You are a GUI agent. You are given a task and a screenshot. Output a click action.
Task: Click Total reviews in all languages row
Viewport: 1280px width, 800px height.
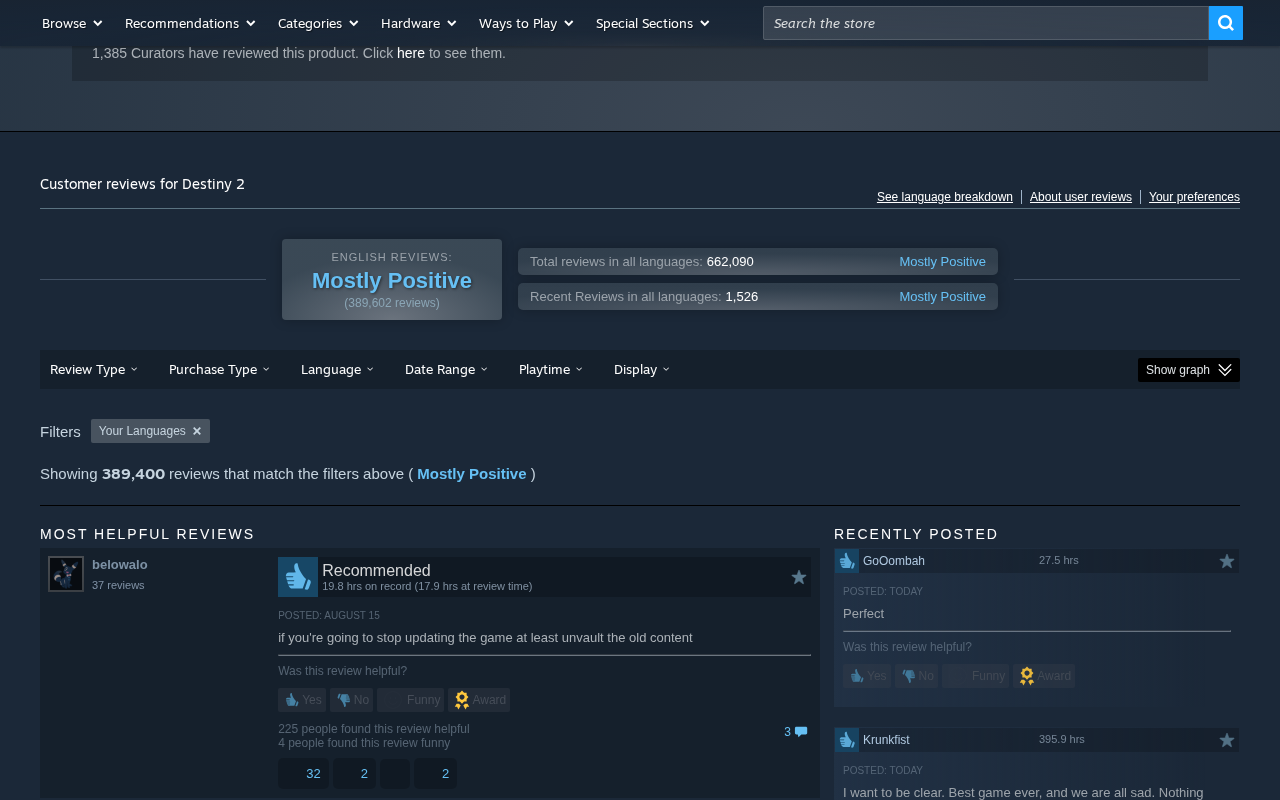758,262
